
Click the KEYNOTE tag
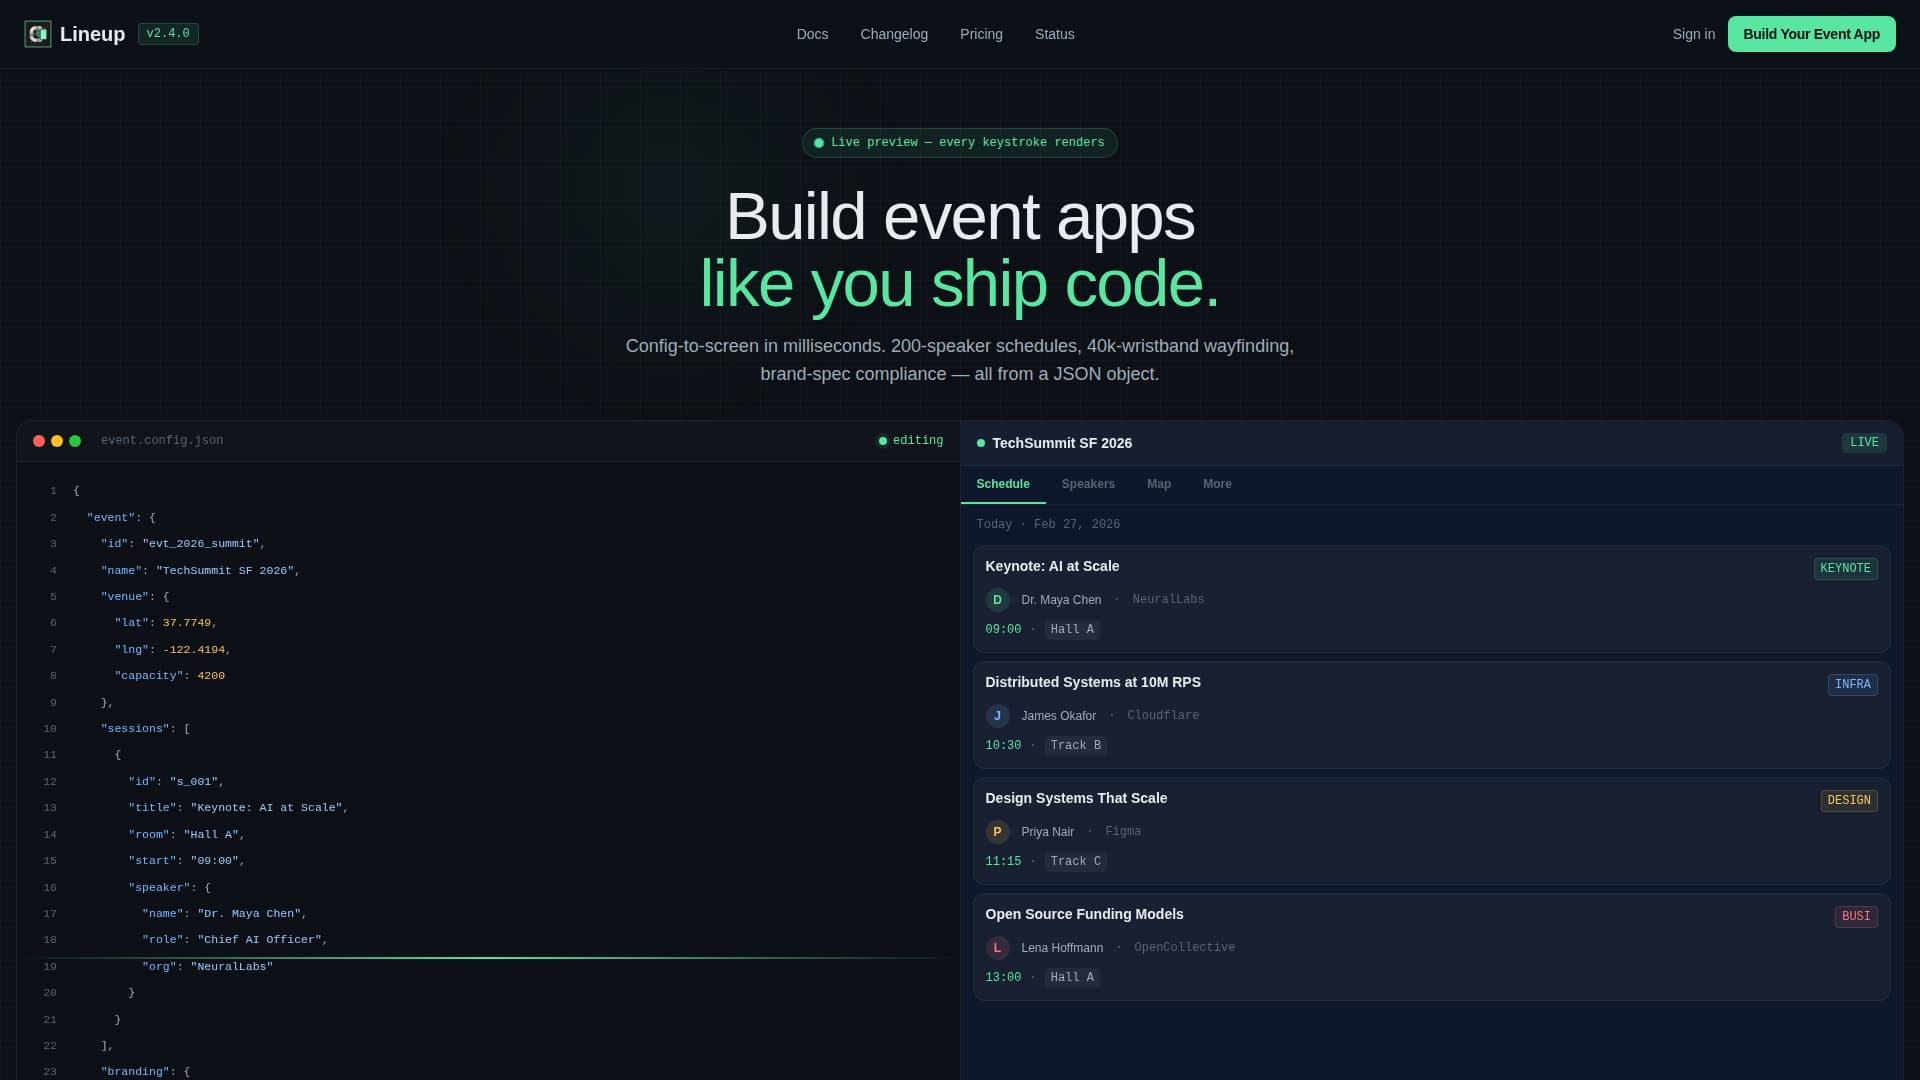pos(1845,569)
